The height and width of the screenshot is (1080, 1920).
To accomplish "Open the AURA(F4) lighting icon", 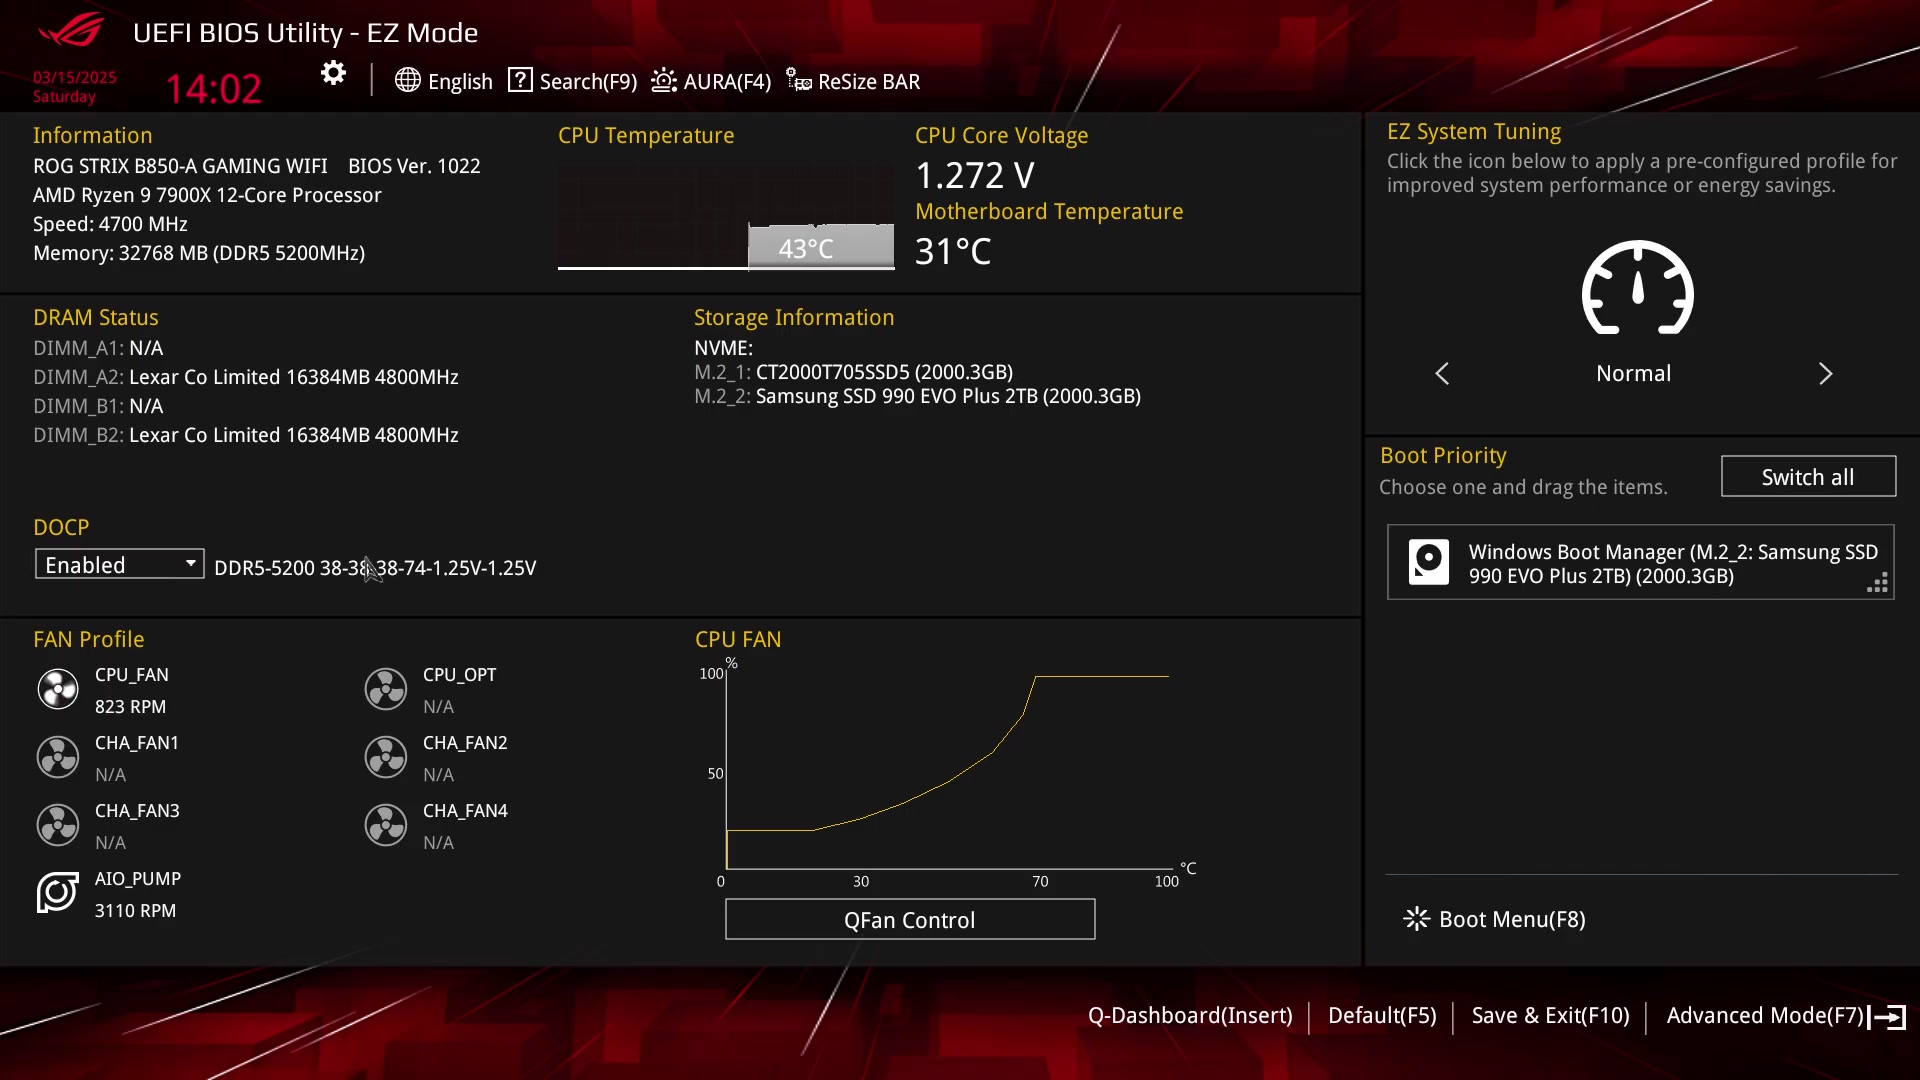I will coord(664,80).
